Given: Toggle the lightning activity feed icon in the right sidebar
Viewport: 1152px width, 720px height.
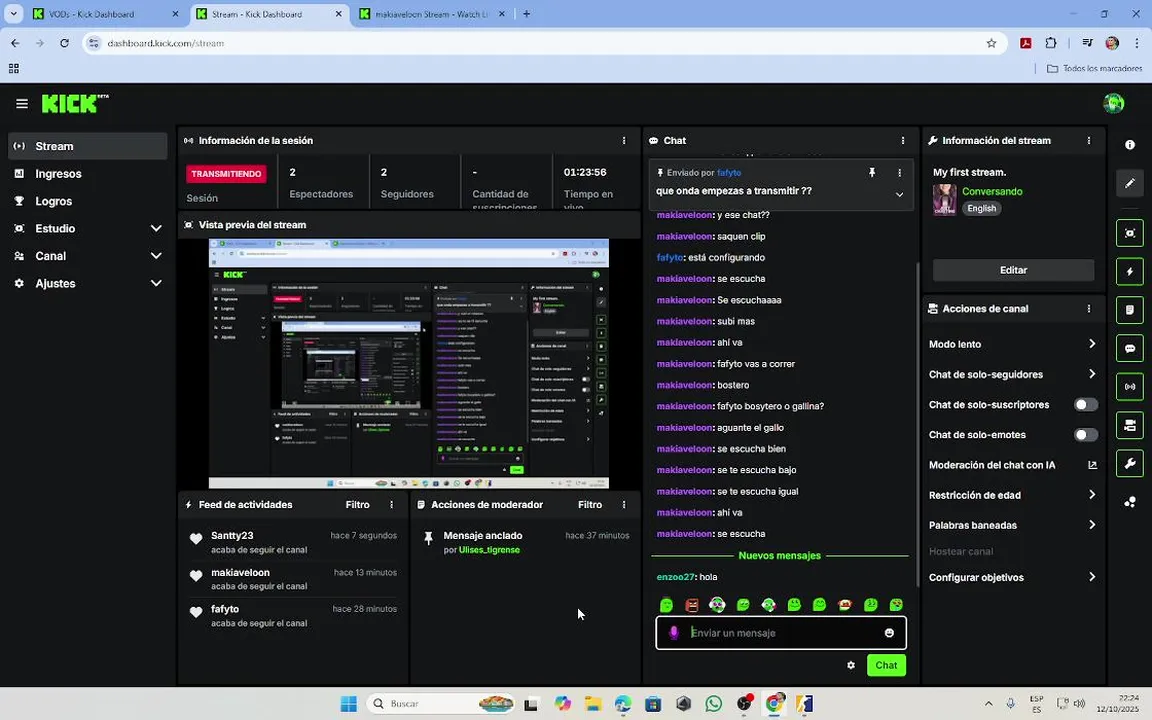Looking at the screenshot, I should (1129, 271).
